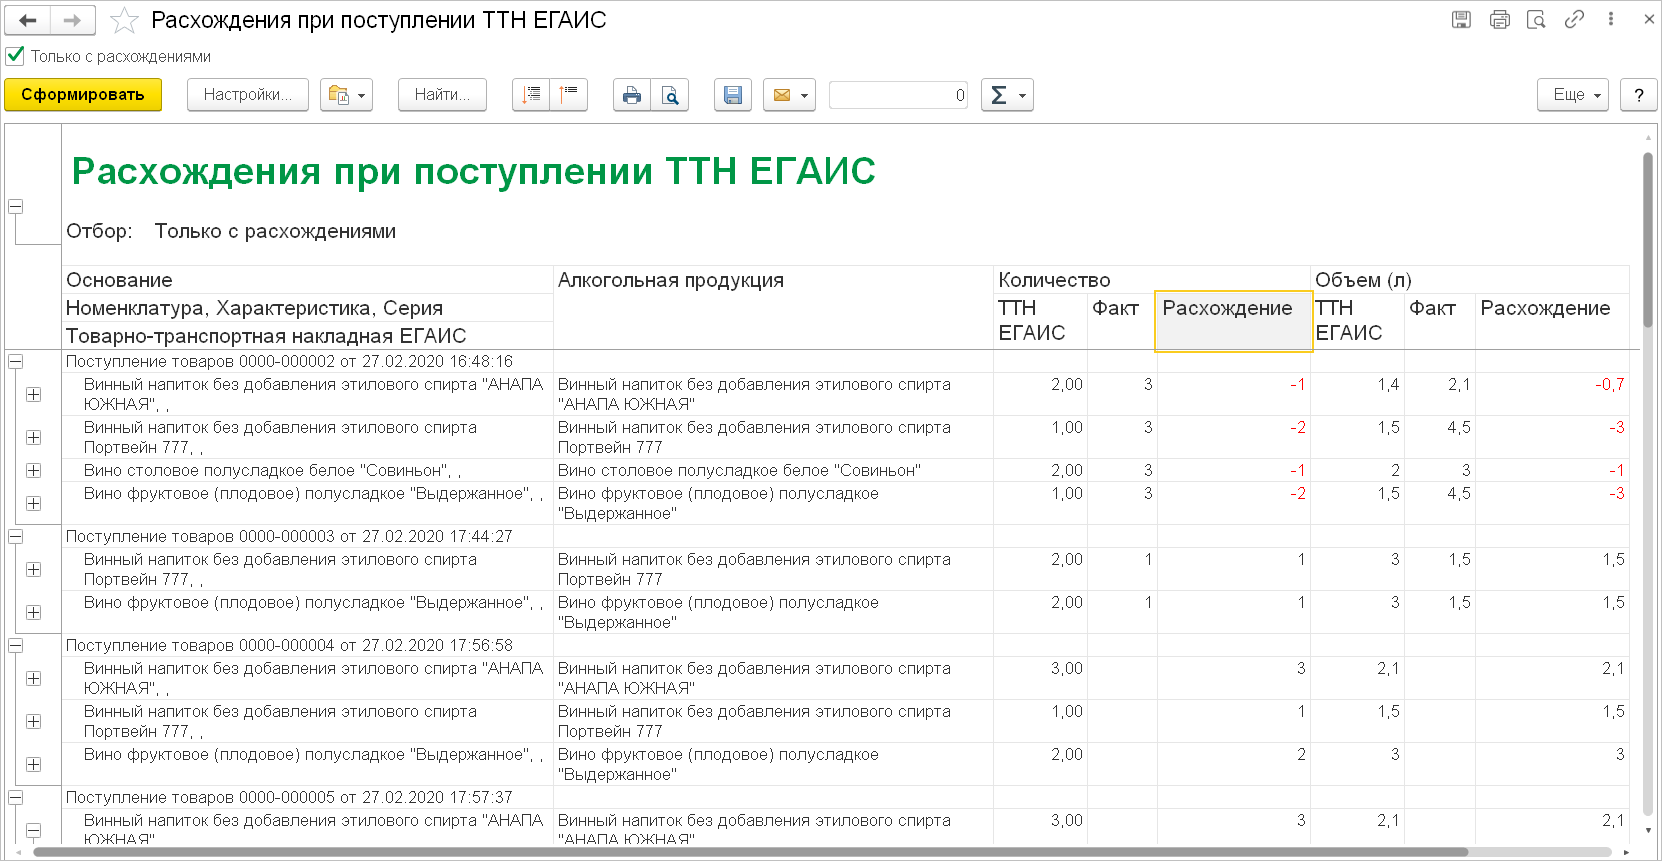Open the 'Еще' menu

click(x=1572, y=95)
